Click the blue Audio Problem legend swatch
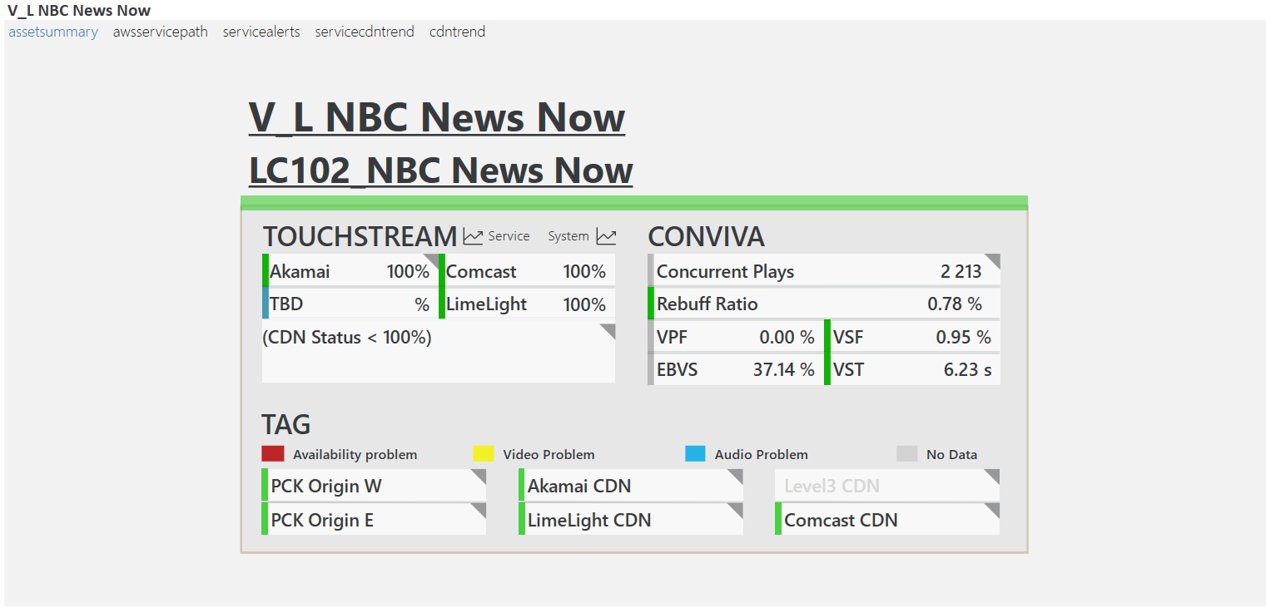This screenshot has width=1266, height=608. tap(695, 454)
